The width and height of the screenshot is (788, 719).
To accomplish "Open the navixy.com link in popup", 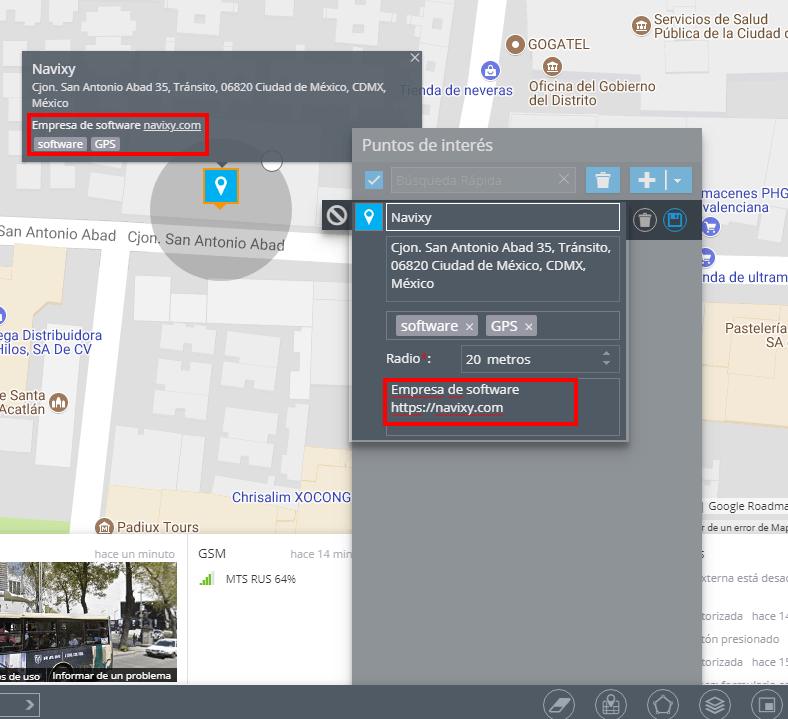I will coord(172,125).
